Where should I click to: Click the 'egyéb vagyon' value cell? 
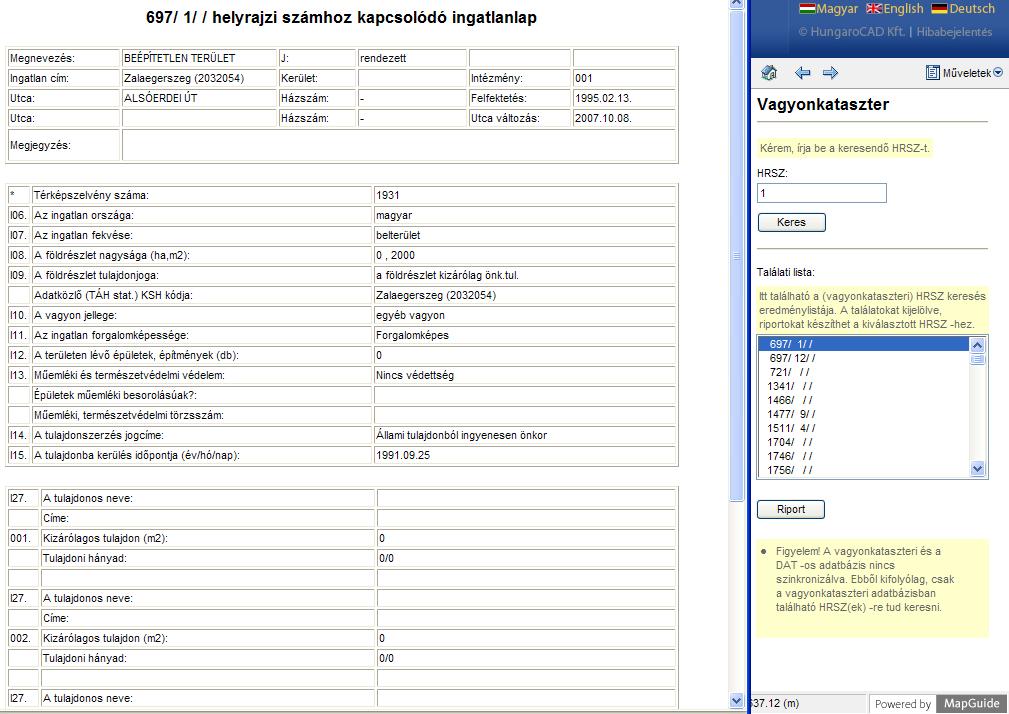(x=524, y=315)
